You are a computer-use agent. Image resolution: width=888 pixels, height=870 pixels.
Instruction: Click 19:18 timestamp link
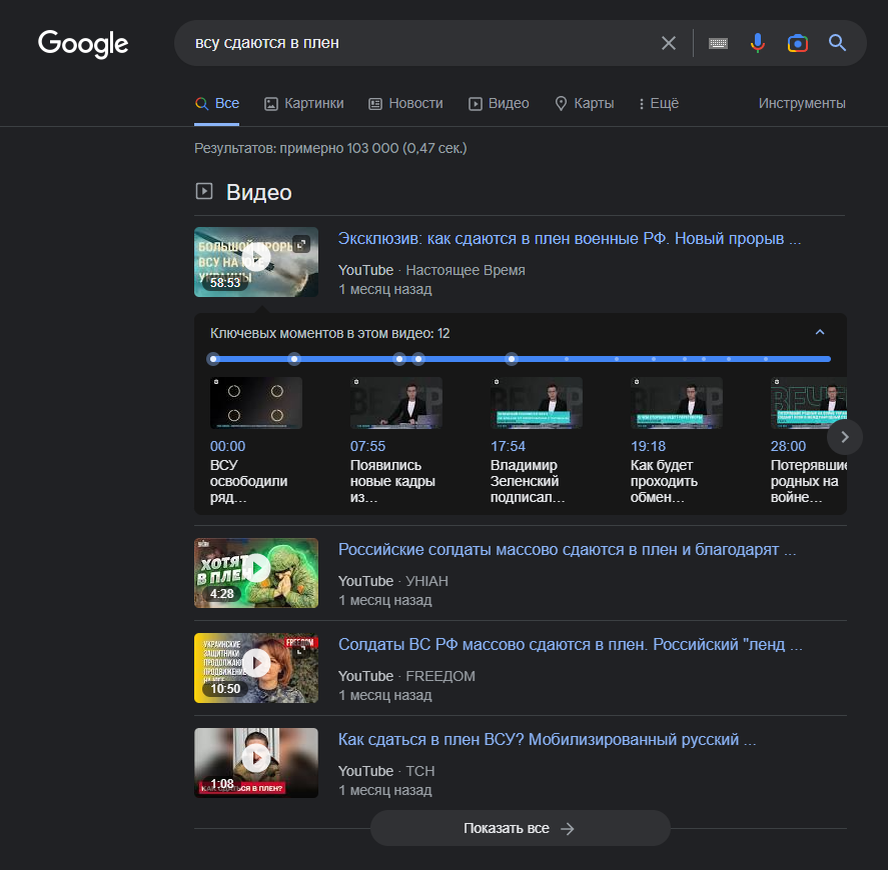[x=648, y=446]
